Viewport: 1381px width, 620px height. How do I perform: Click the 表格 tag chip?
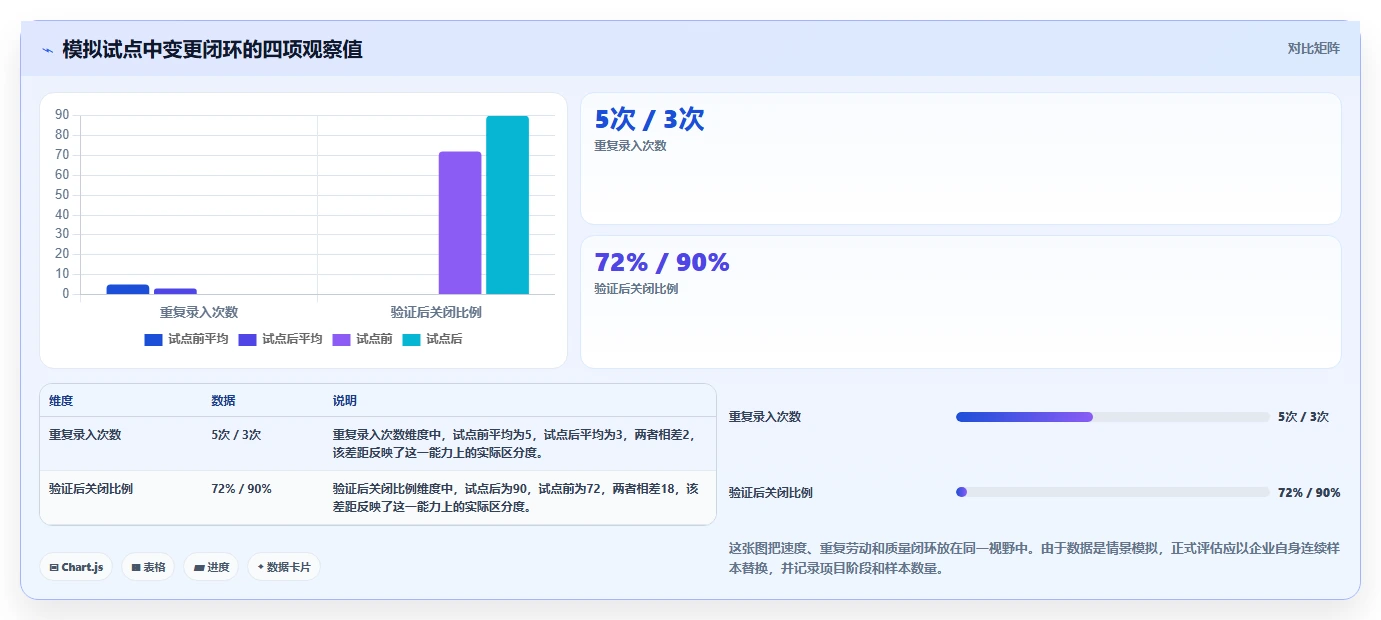(148, 567)
